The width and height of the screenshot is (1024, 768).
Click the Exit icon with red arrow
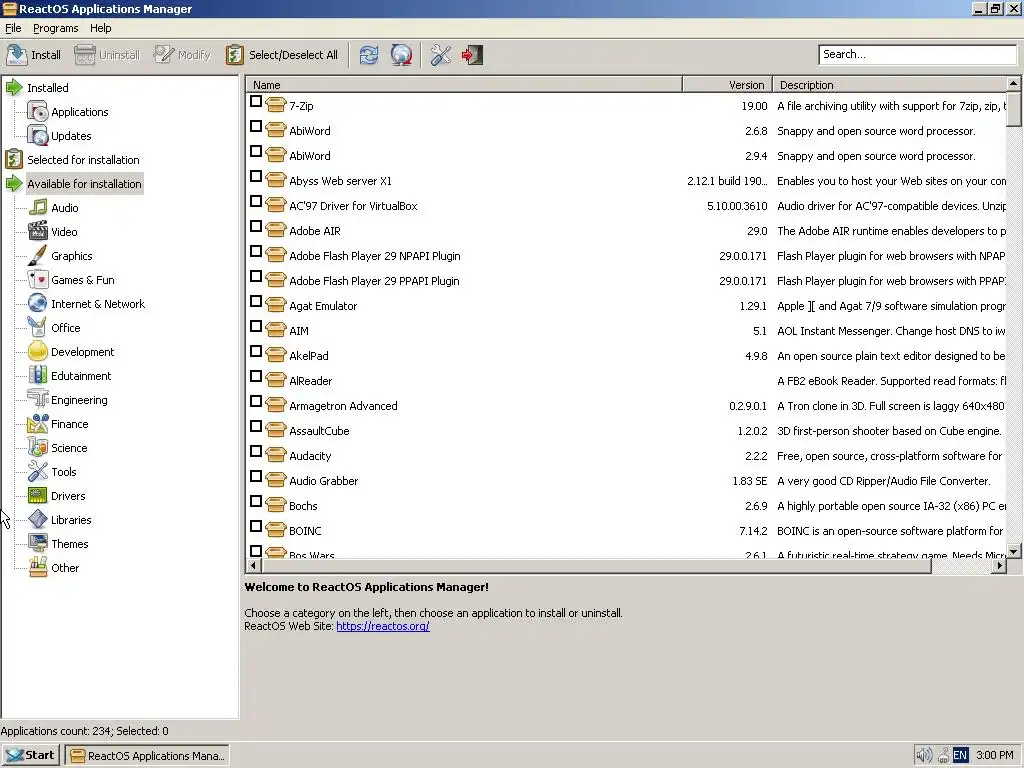[x=472, y=55]
